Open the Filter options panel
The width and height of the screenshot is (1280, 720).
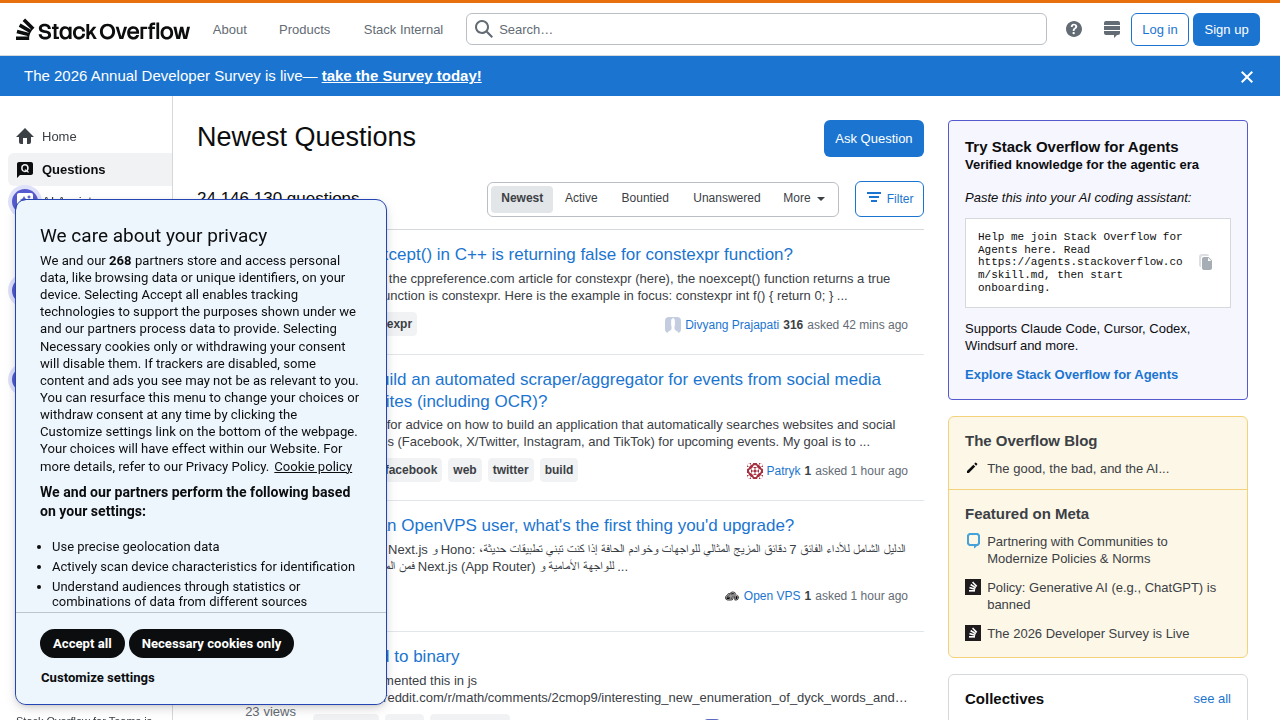(x=889, y=199)
